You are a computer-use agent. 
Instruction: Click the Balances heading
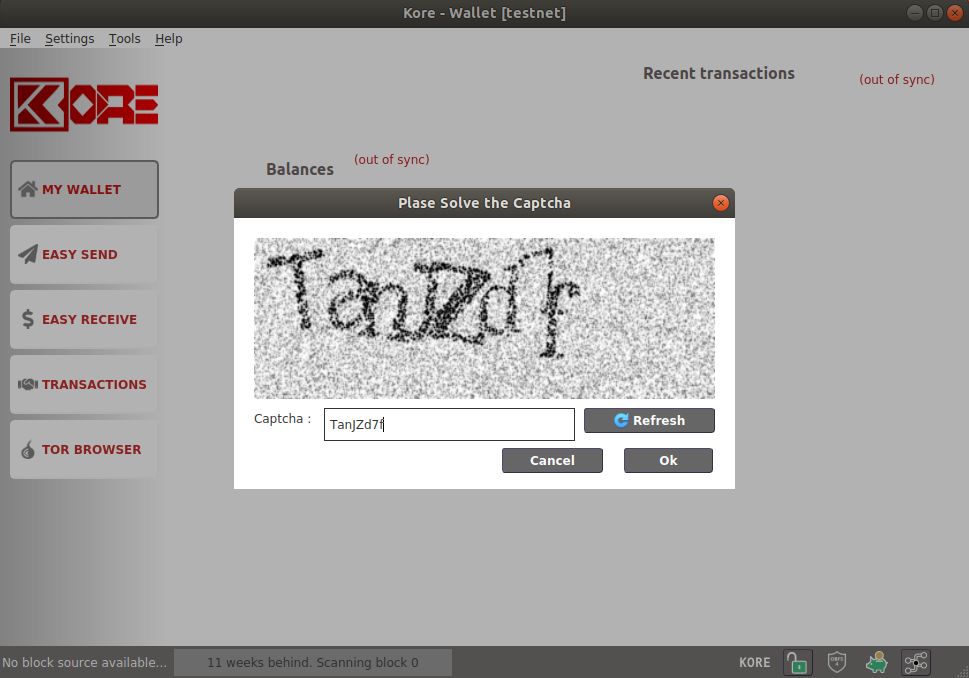point(300,169)
